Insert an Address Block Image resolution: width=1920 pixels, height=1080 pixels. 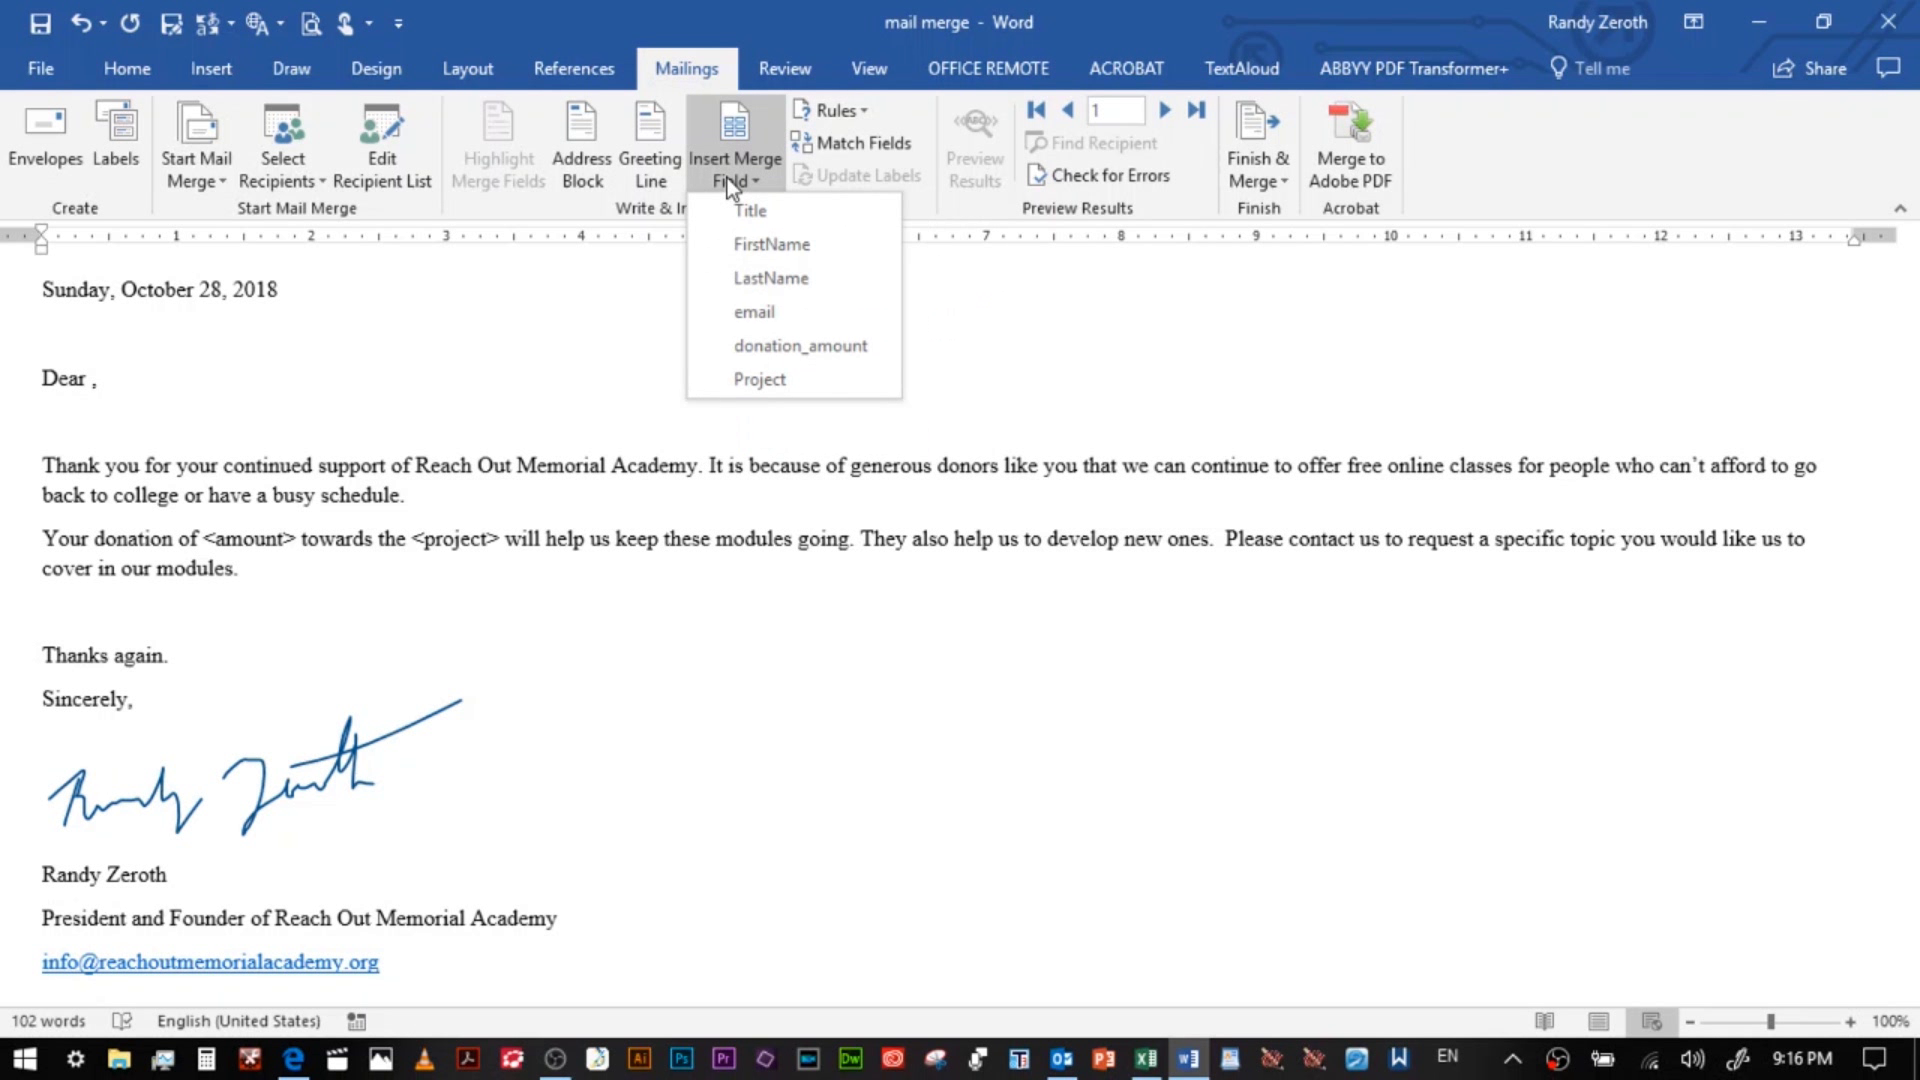(582, 145)
